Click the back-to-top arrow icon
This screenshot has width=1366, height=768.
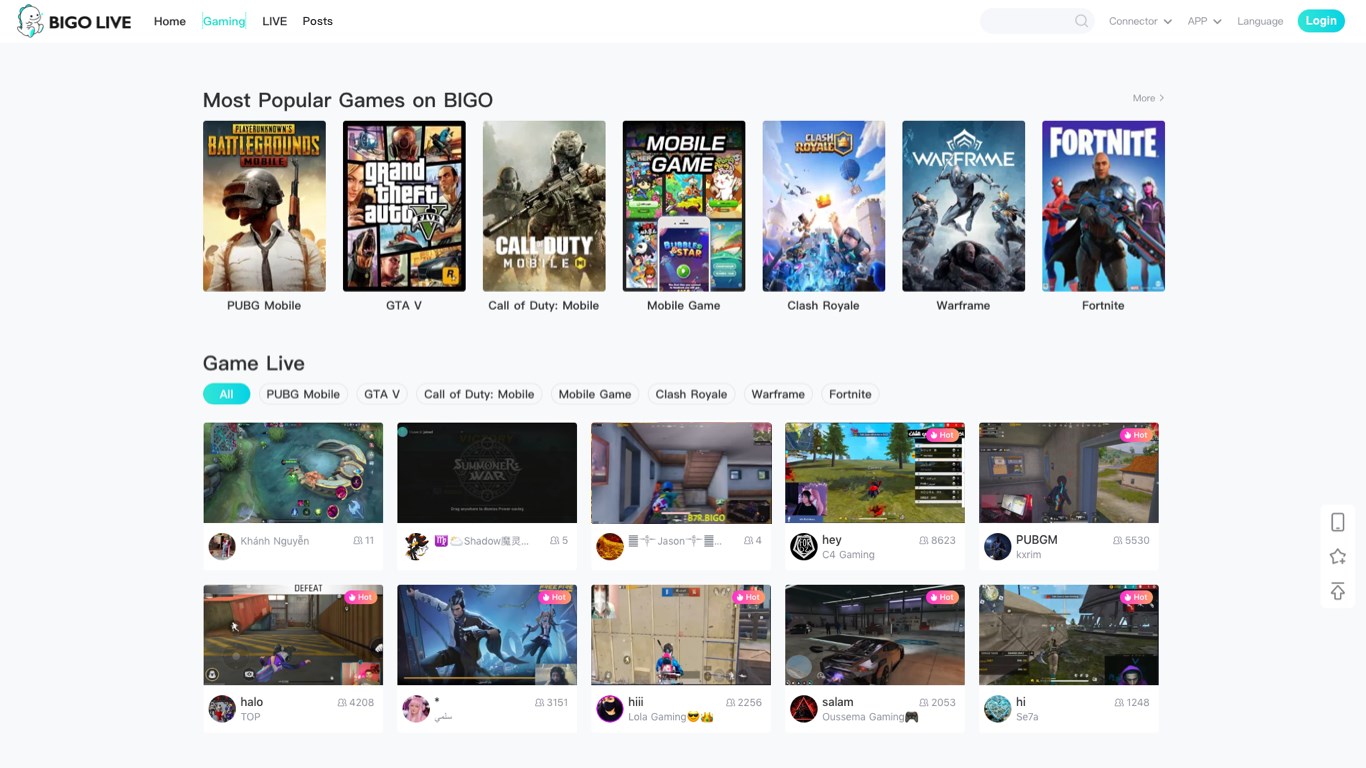pos(1337,591)
